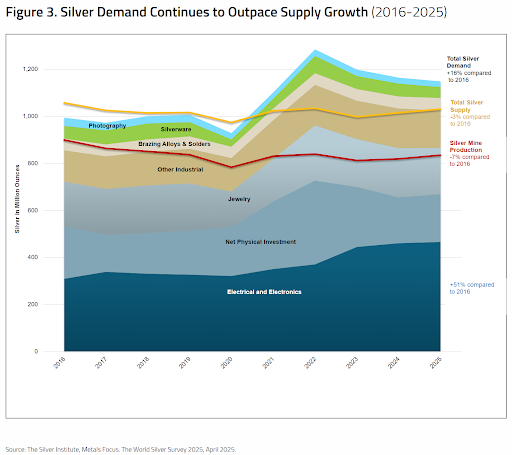Select the 2022 x-axis tick label
The height and width of the screenshot is (455, 512).
point(310,363)
